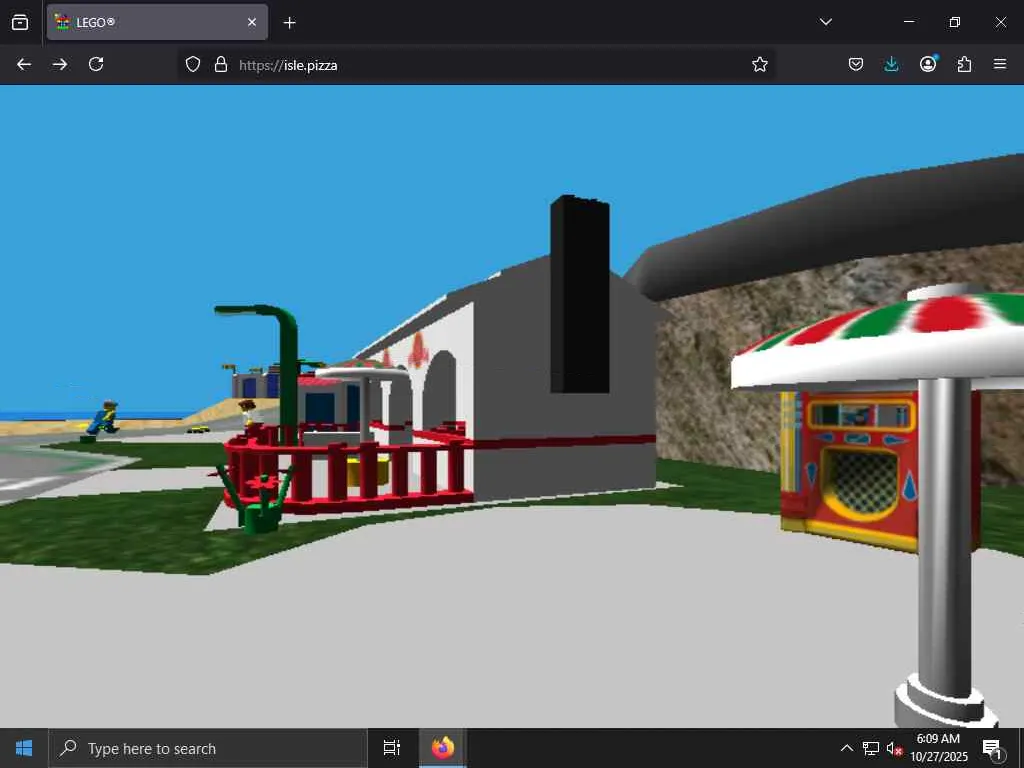
Task: Open the Firefox application menu
Action: point(1000,64)
